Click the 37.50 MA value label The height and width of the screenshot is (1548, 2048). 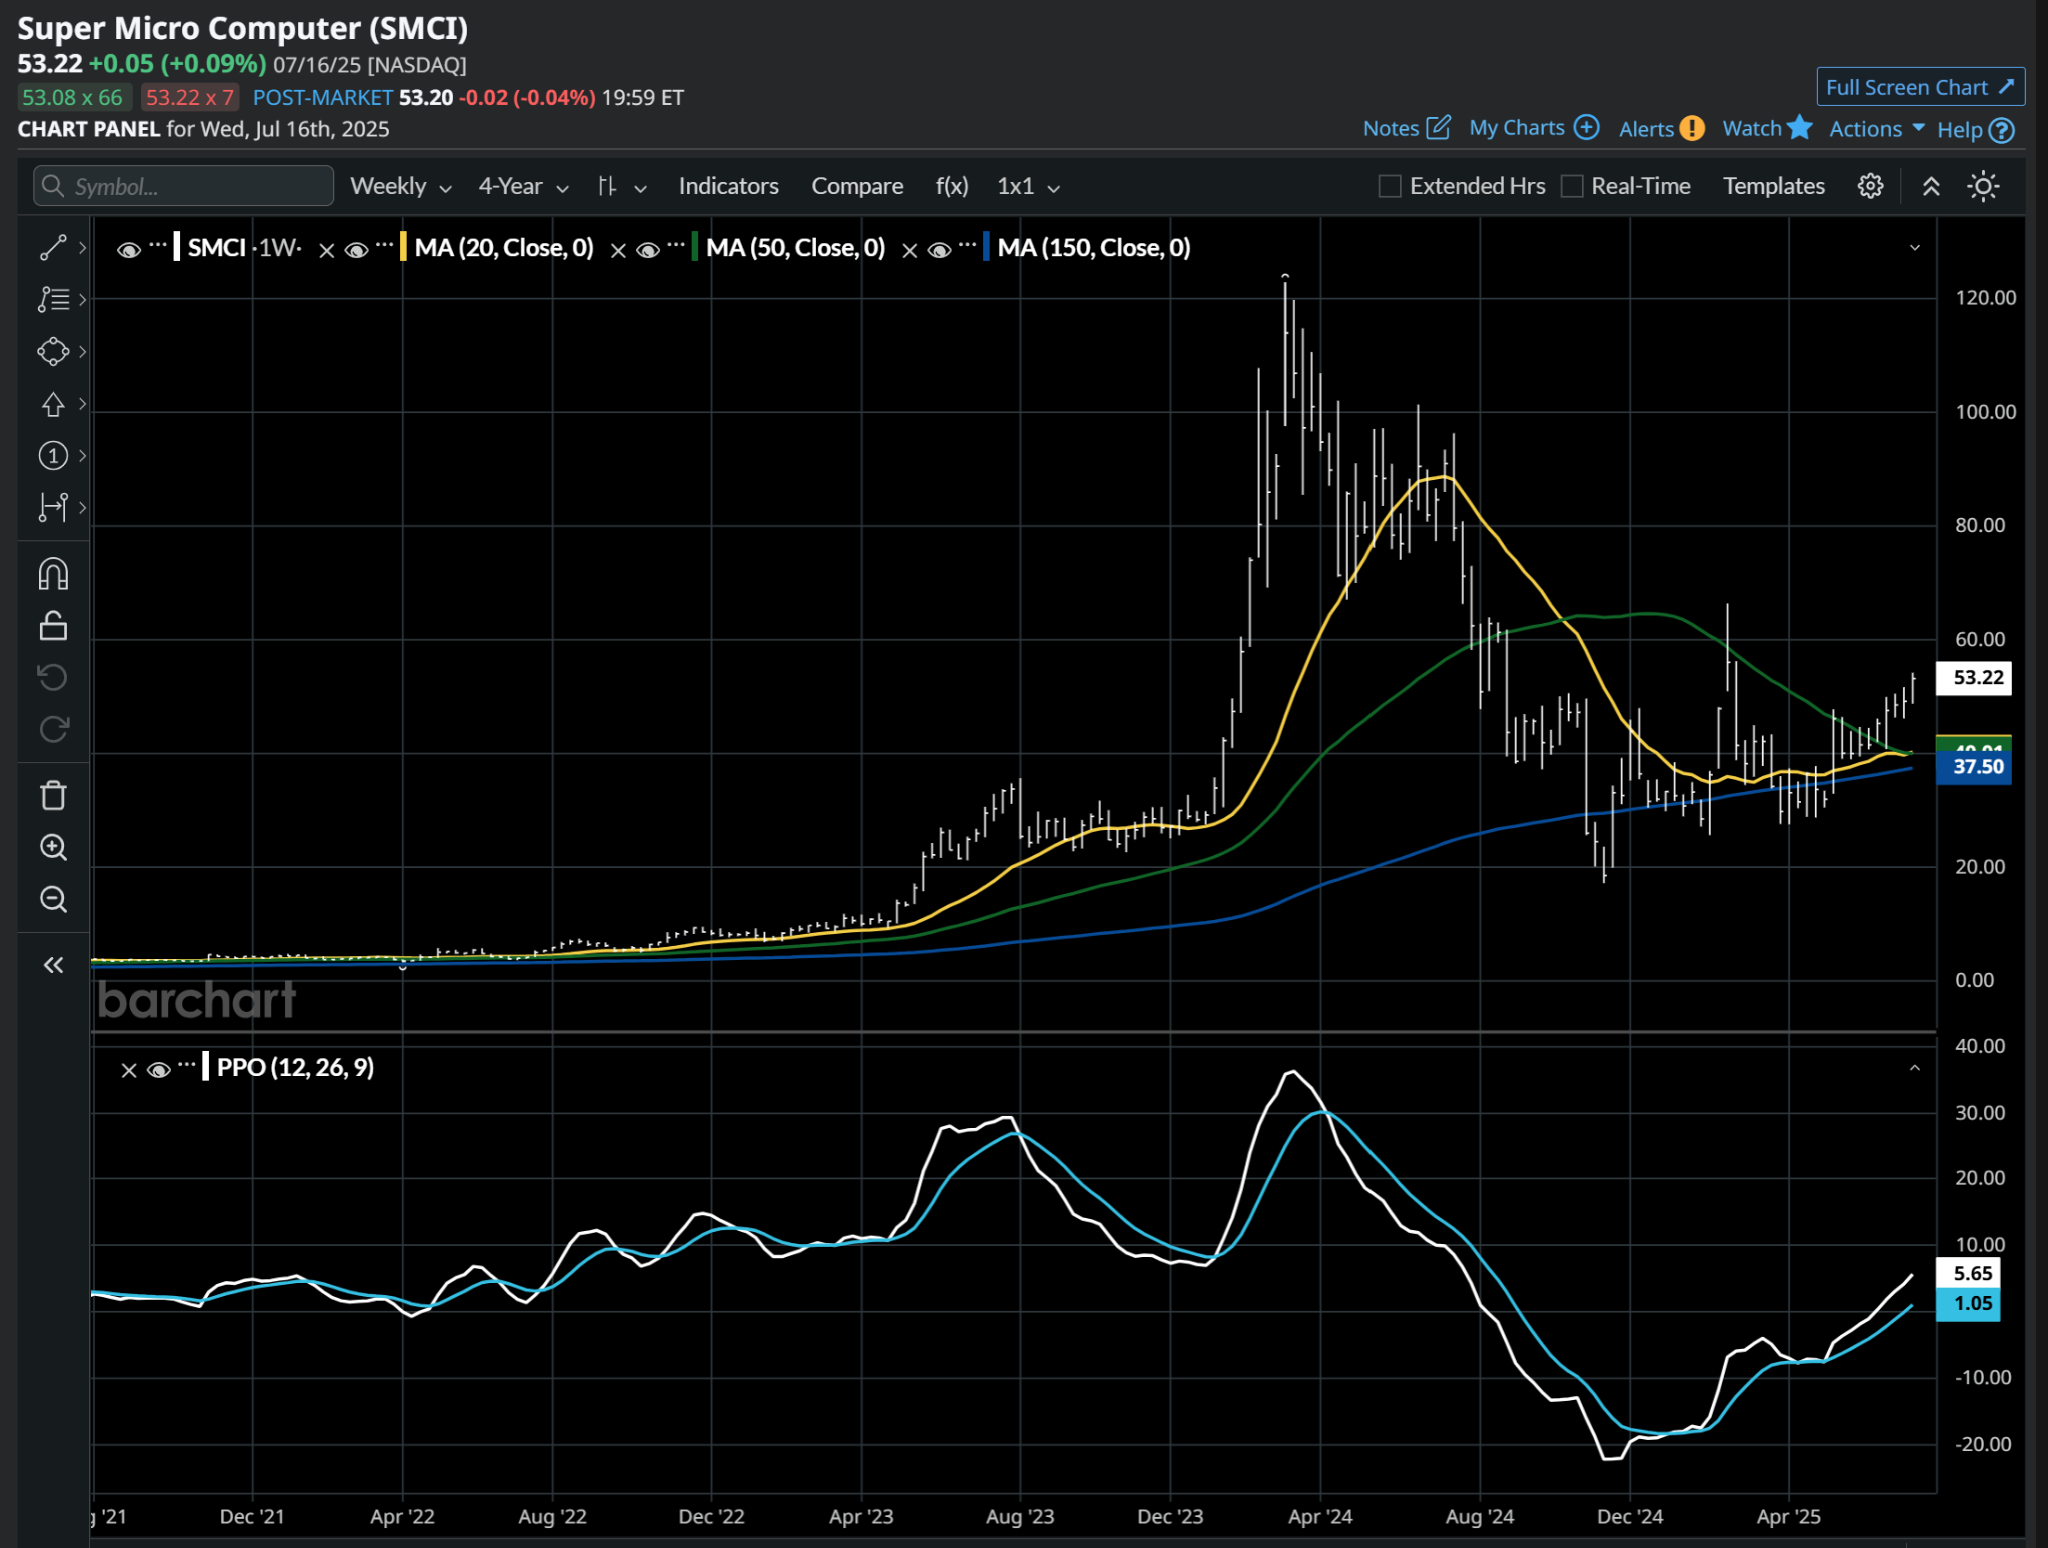point(1974,767)
